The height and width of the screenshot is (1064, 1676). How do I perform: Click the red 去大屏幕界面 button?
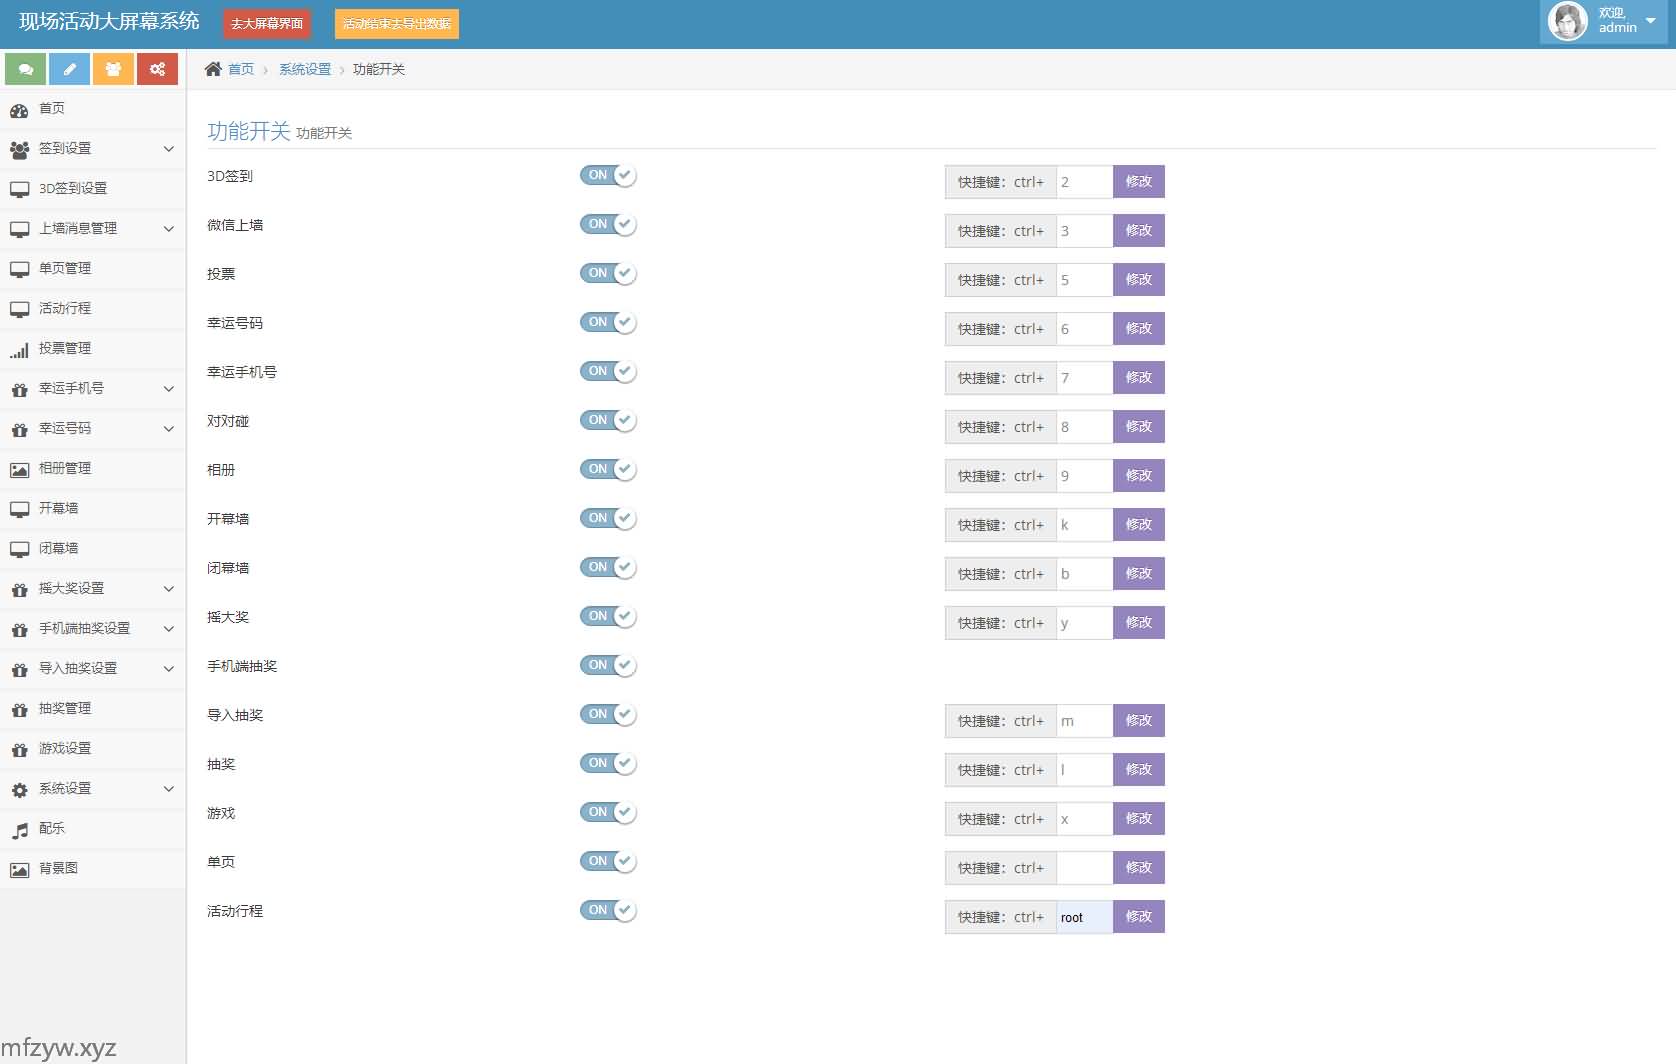tap(267, 24)
